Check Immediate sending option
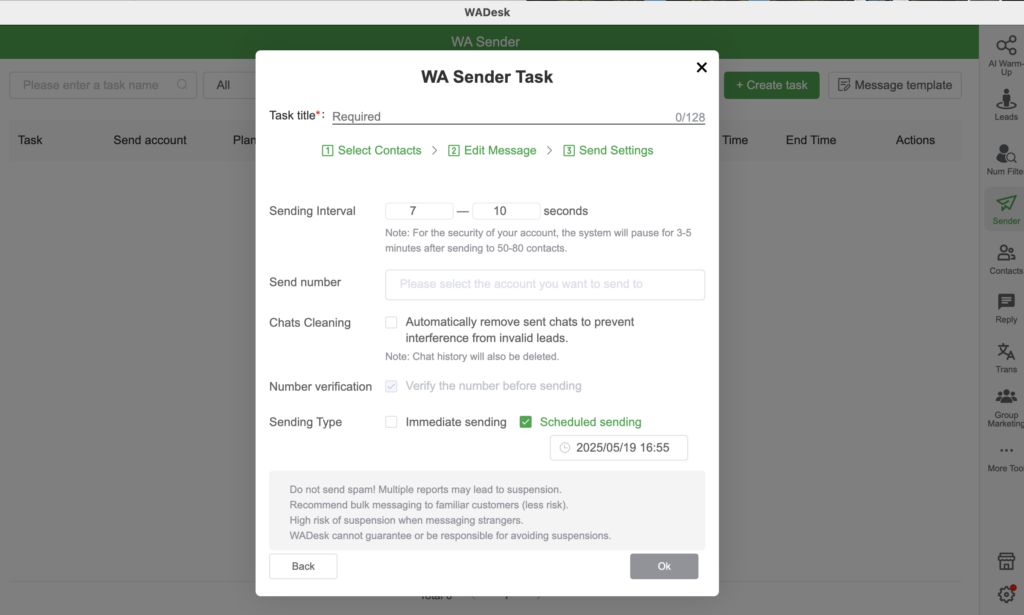The width and height of the screenshot is (1024, 615). point(391,422)
